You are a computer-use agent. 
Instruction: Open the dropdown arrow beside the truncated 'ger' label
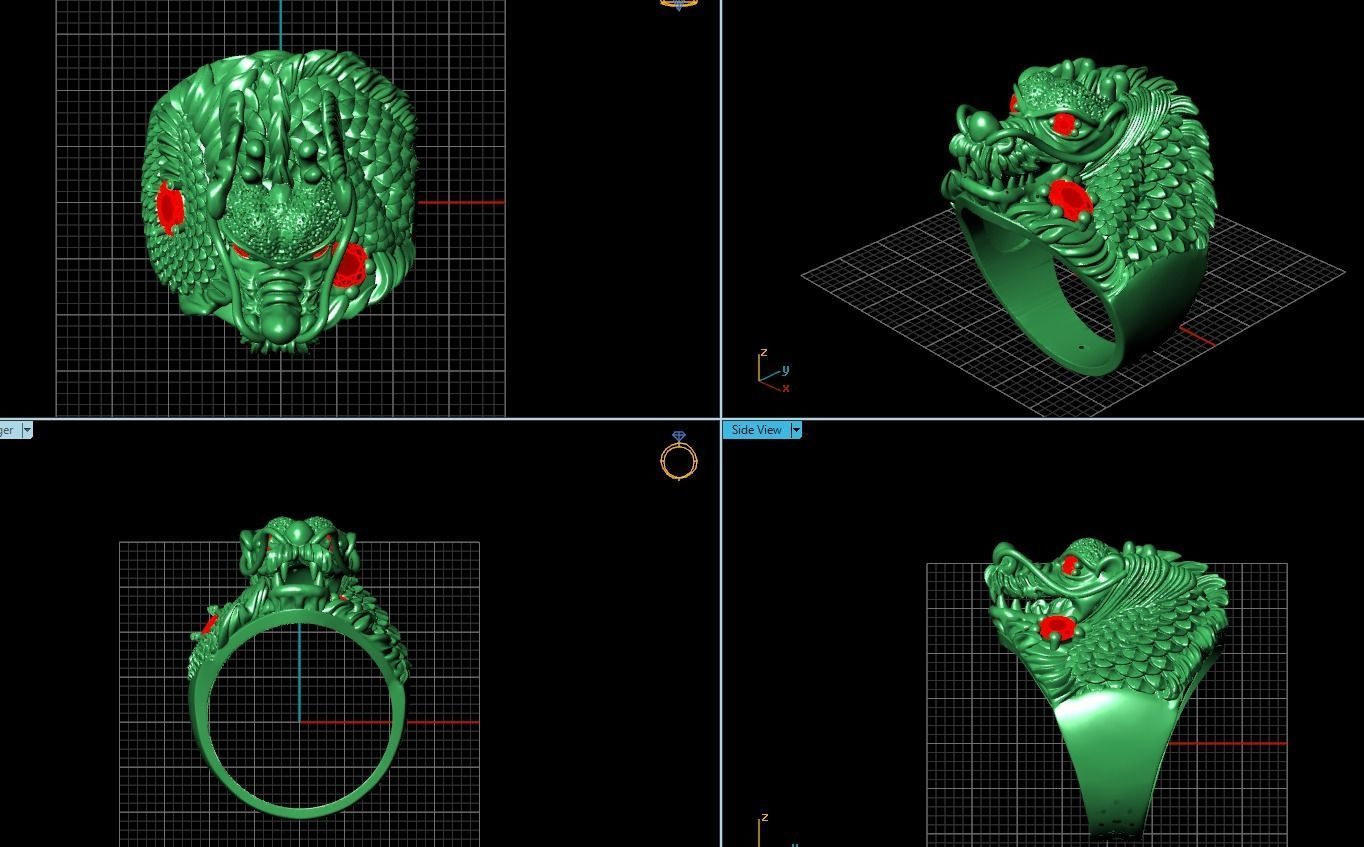(x=27, y=430)
